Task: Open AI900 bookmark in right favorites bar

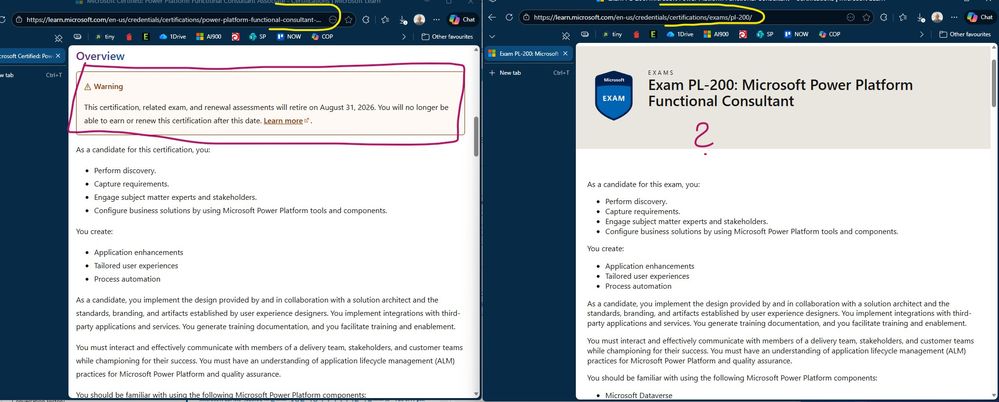Action: click(715, 34)
